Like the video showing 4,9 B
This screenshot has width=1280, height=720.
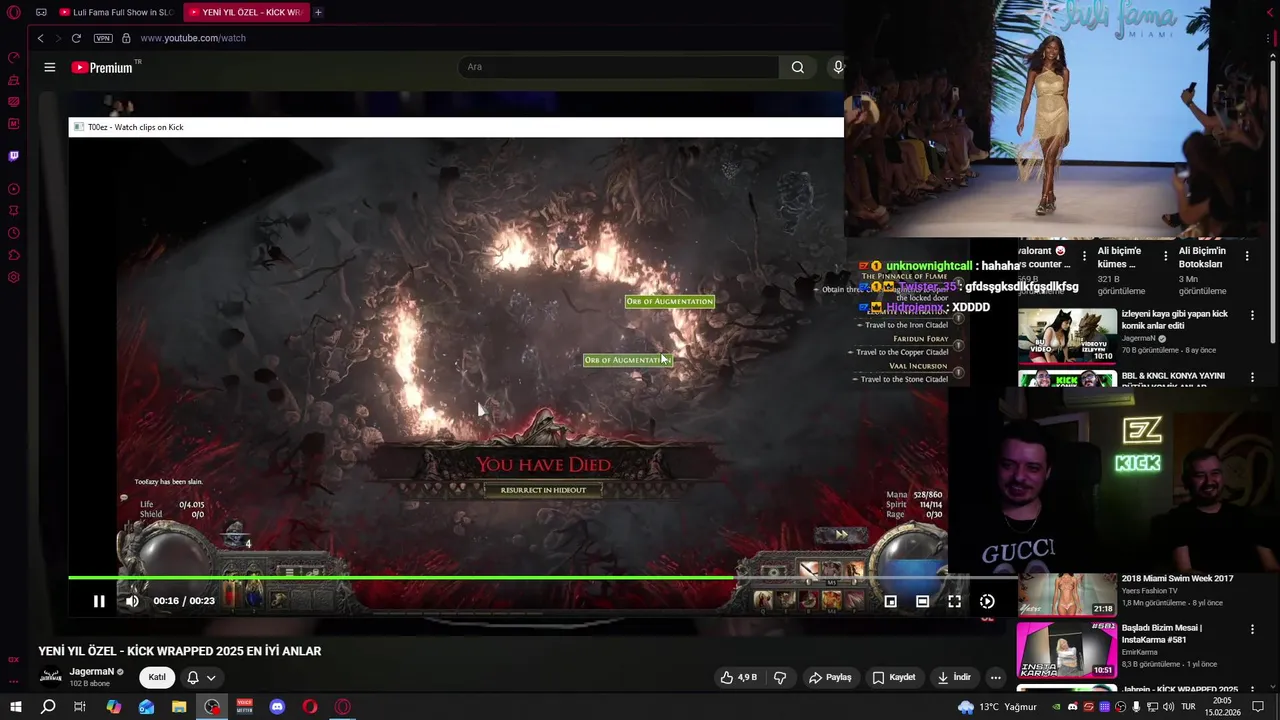click(739, 677)
